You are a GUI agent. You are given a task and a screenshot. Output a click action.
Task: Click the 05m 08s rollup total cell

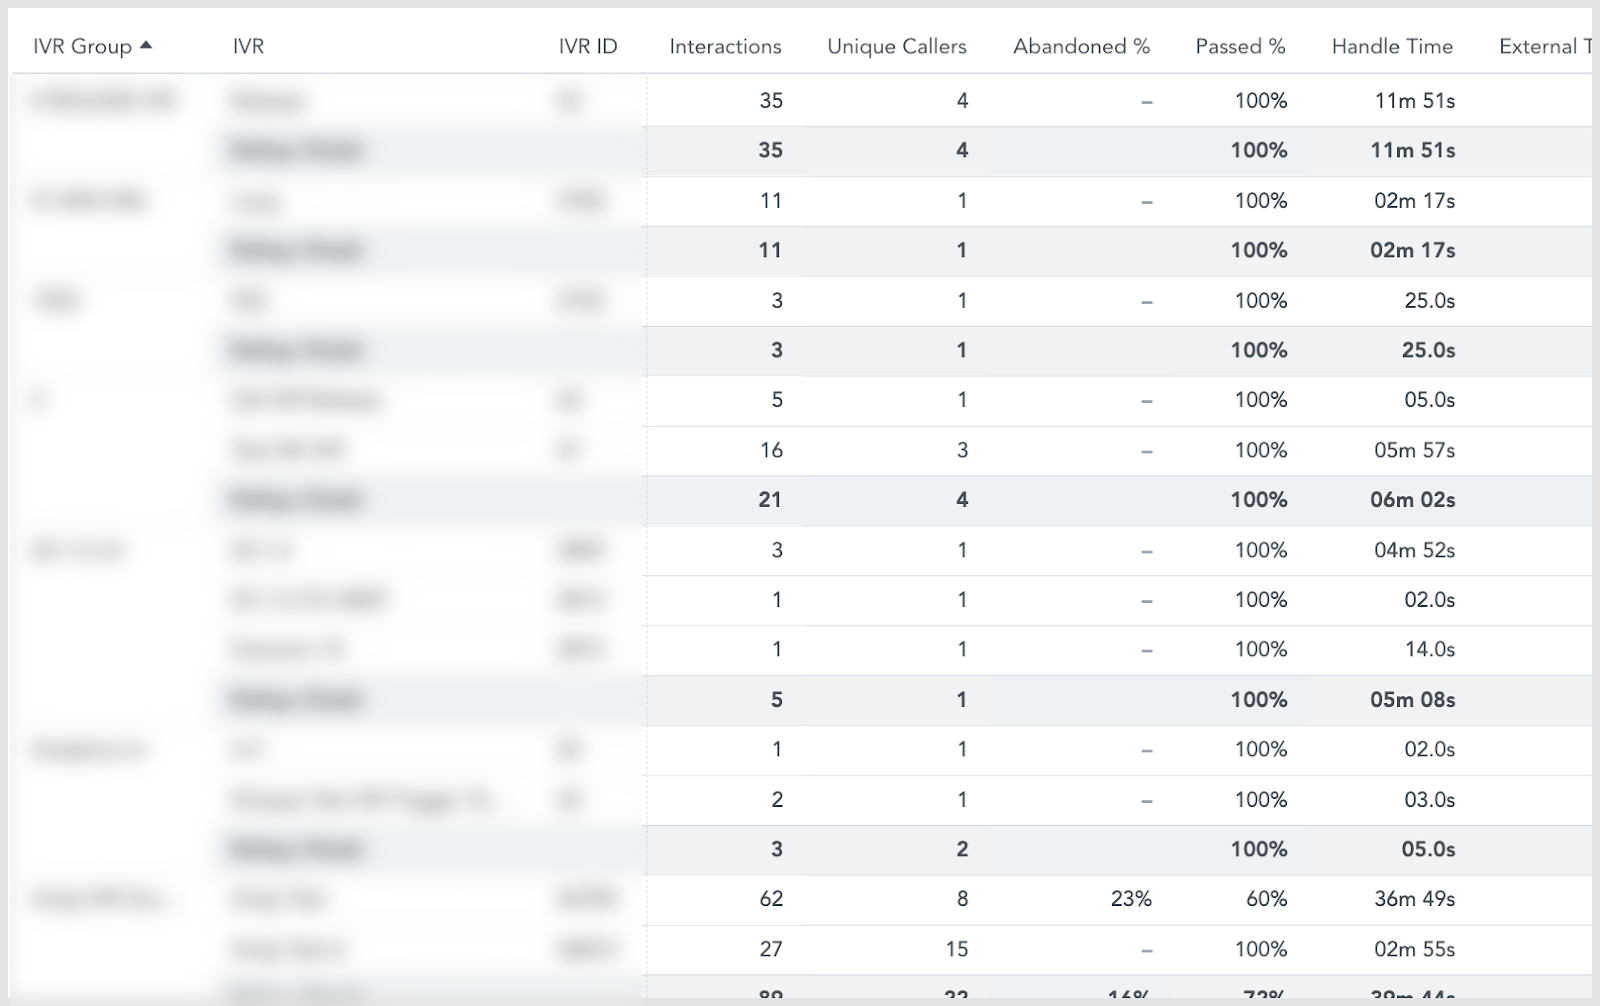[1412, 700]
